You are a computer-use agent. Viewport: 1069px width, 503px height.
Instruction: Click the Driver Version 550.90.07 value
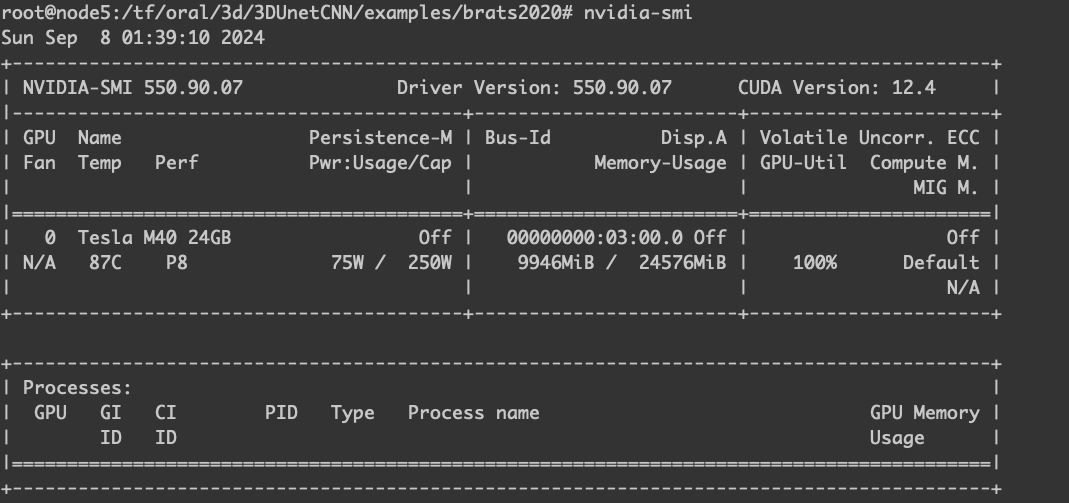click(x=622, y=88)
